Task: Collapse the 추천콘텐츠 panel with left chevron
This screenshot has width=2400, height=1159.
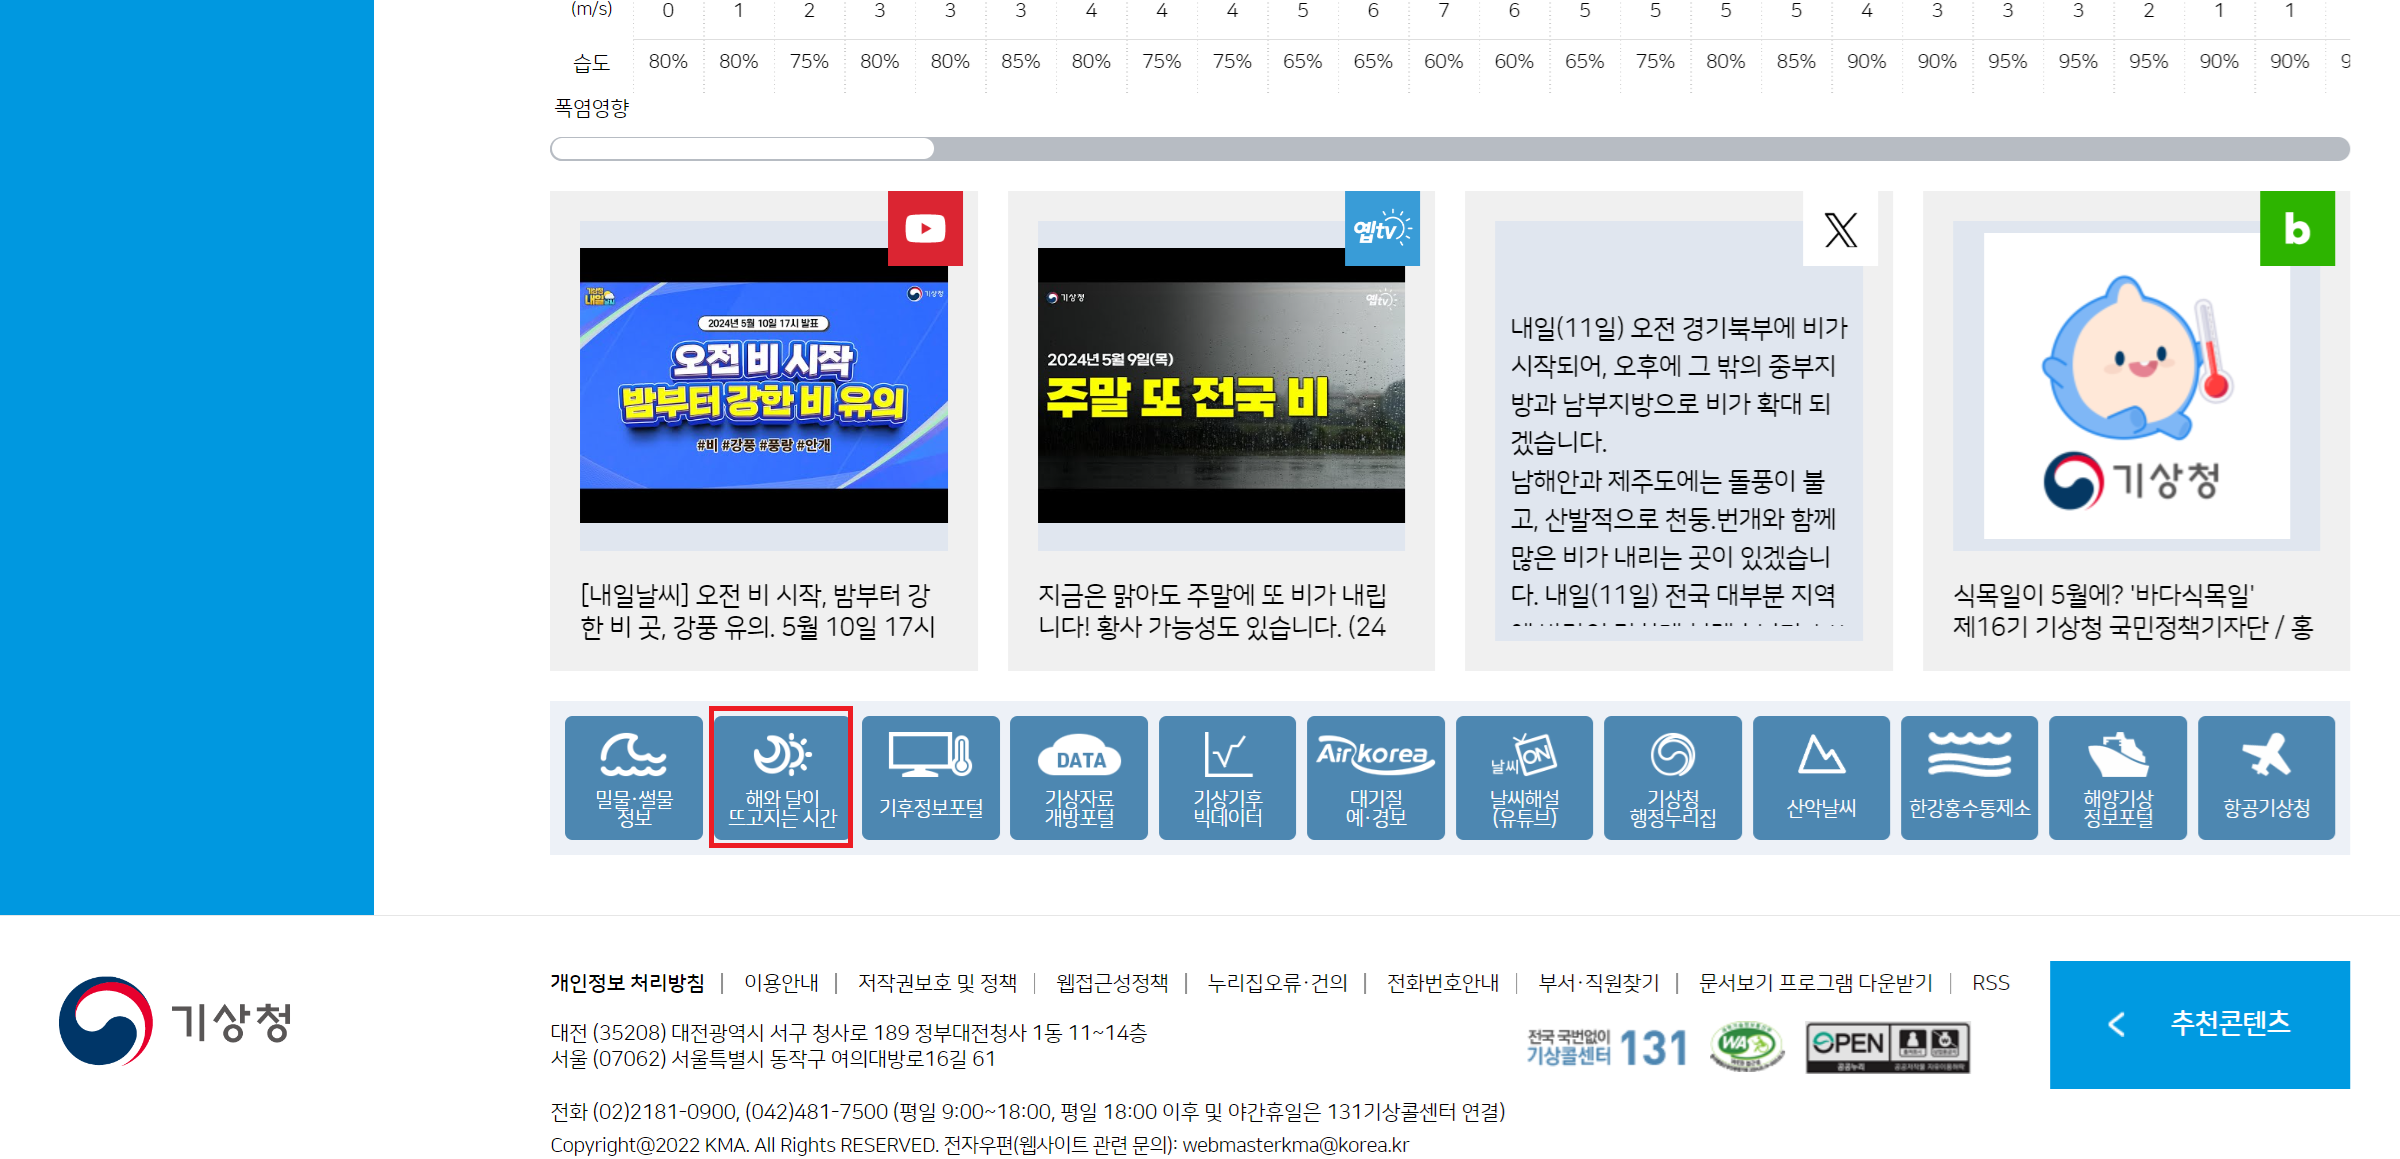Action: pos(2116,1024)
